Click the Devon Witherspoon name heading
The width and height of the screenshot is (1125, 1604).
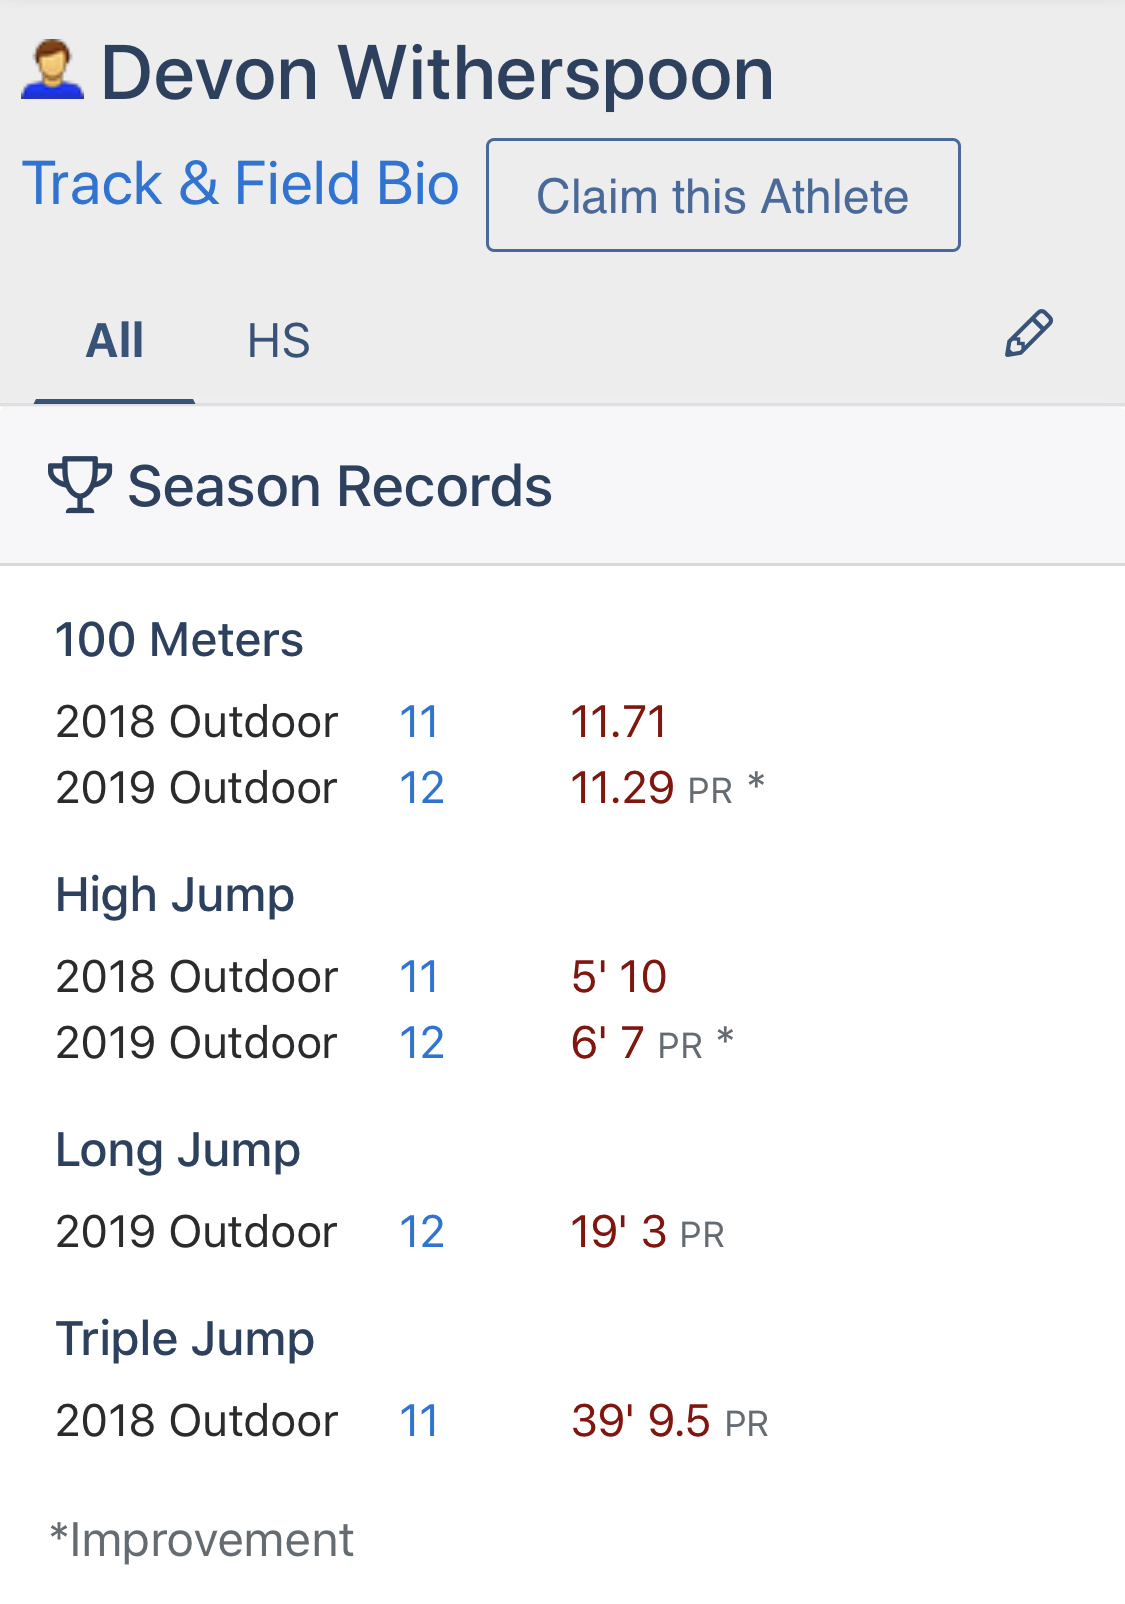click(437, 74)
